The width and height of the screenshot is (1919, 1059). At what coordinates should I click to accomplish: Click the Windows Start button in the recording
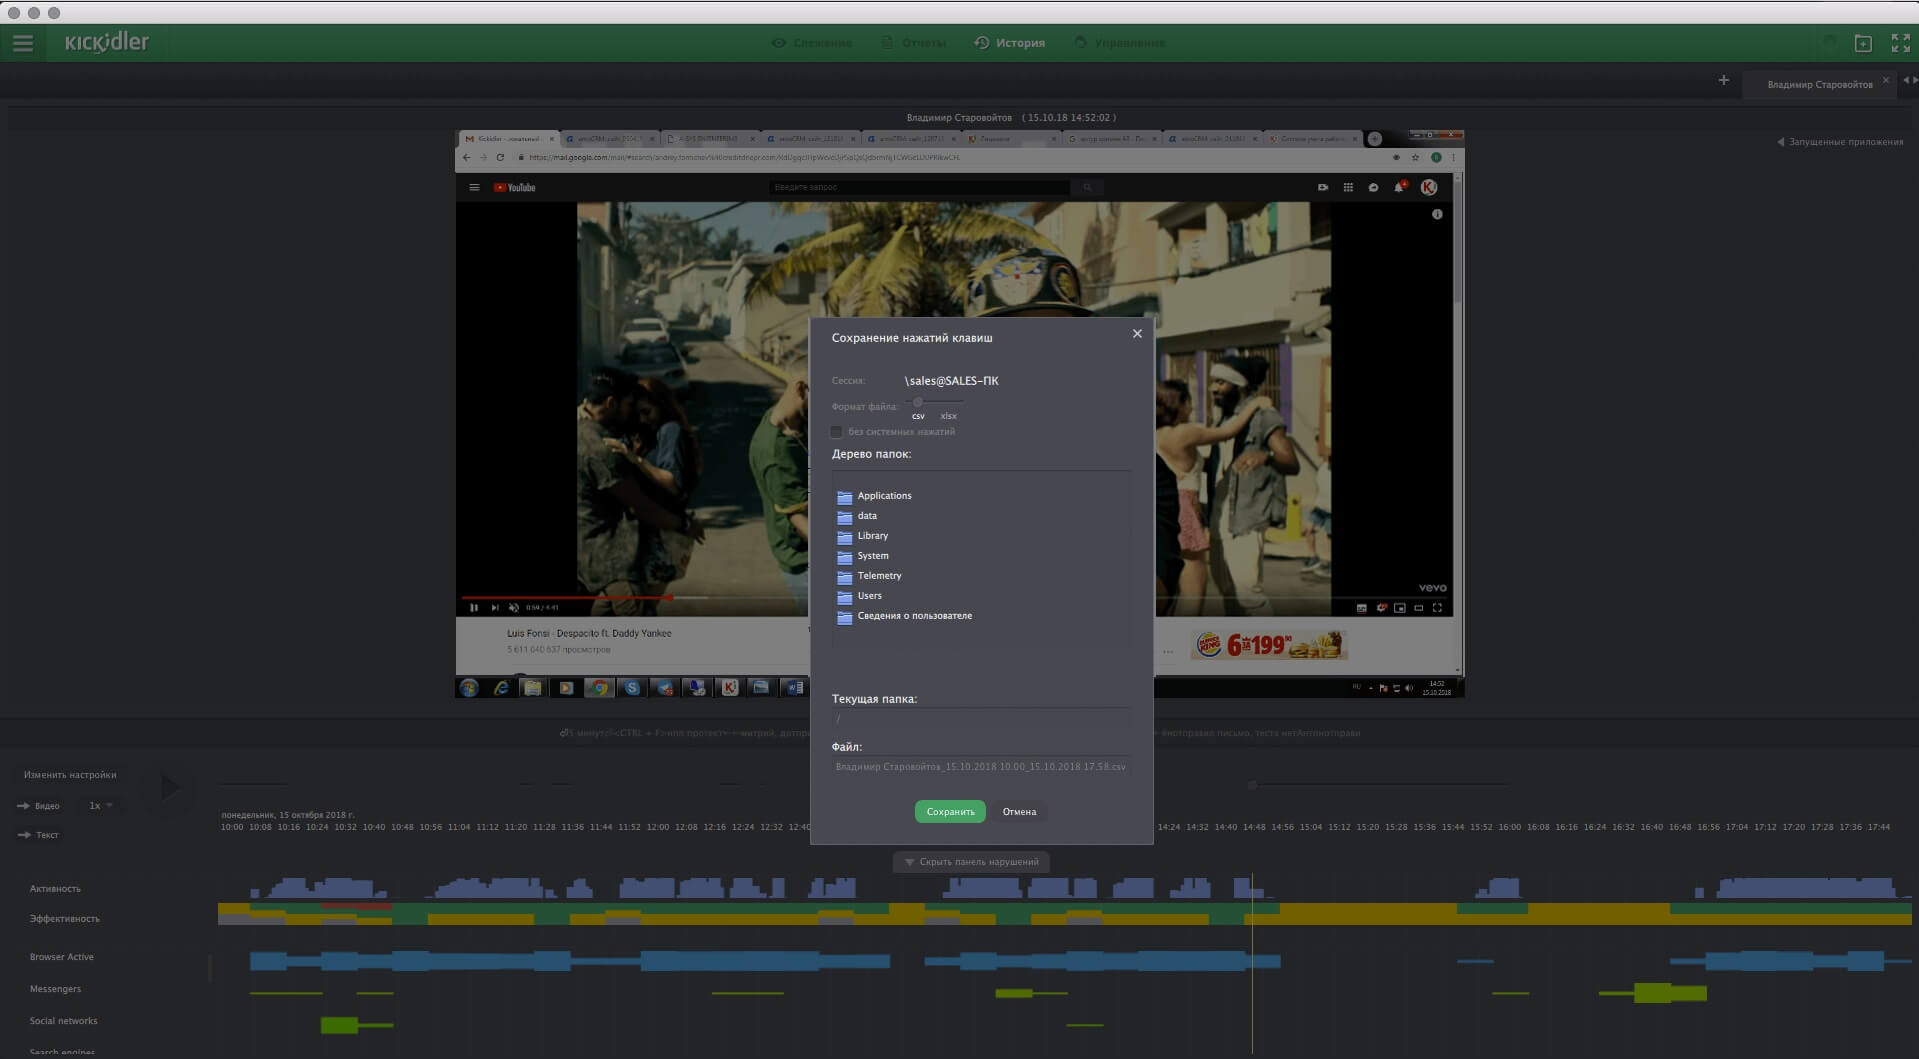pos(469,687)
